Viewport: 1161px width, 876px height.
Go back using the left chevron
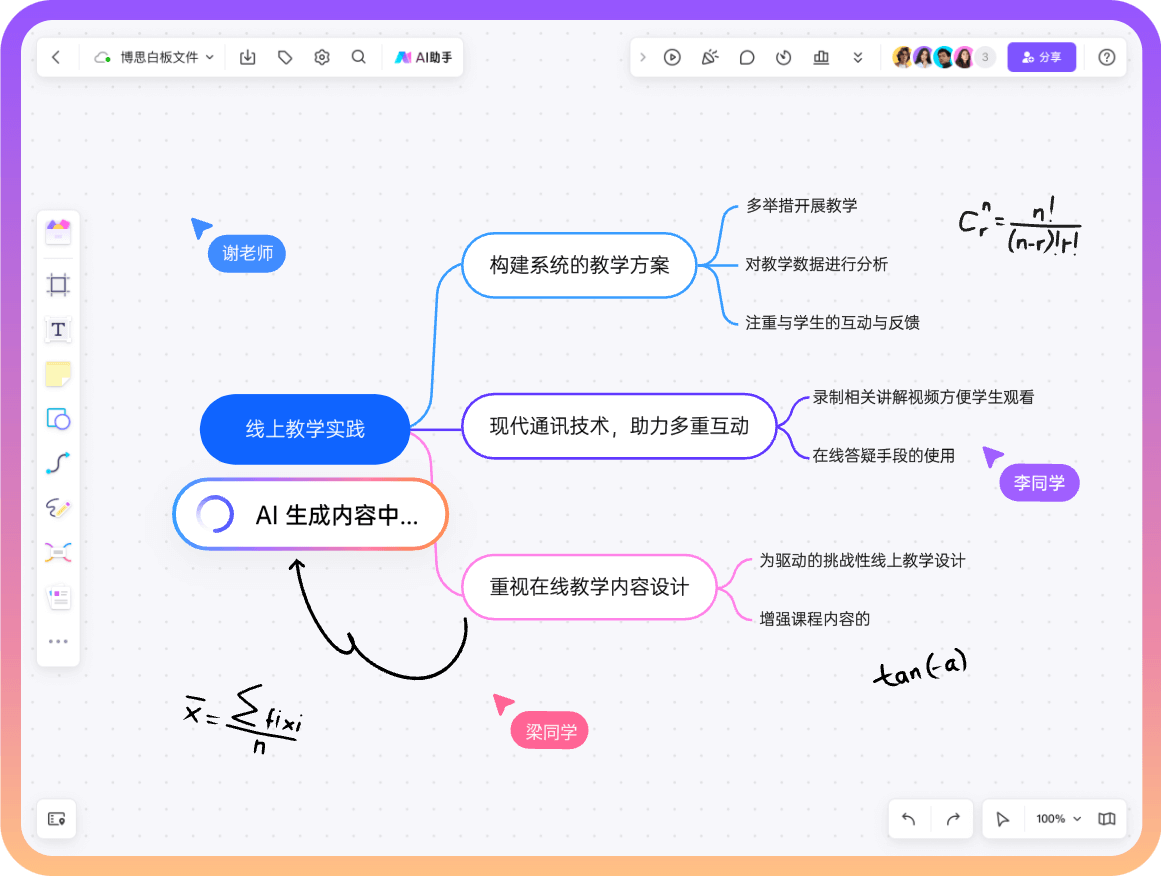click(56, 57)
